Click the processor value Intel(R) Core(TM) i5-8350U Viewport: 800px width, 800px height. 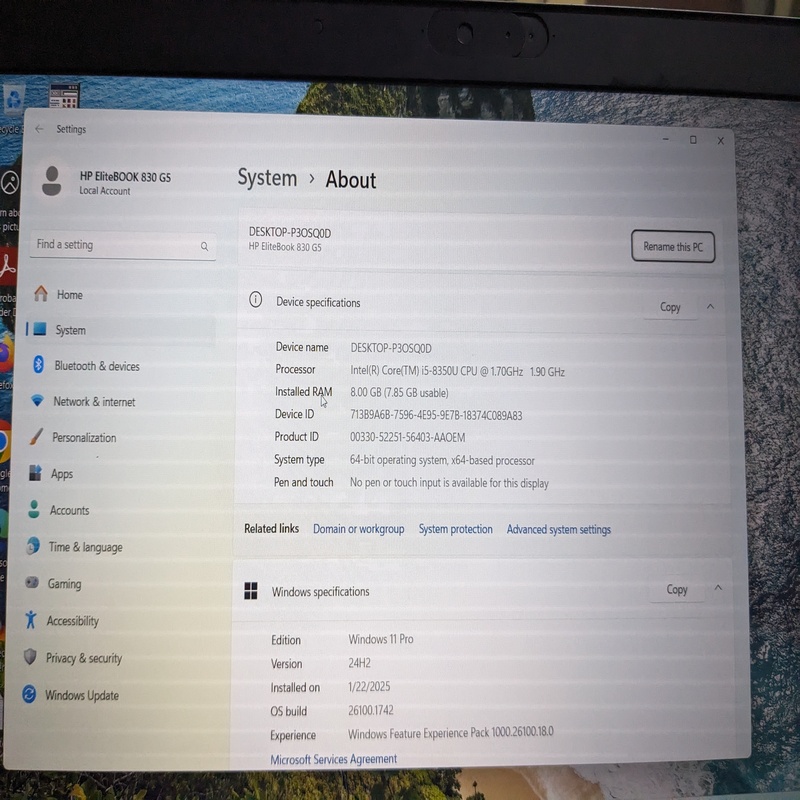click(x=457, y=371)
